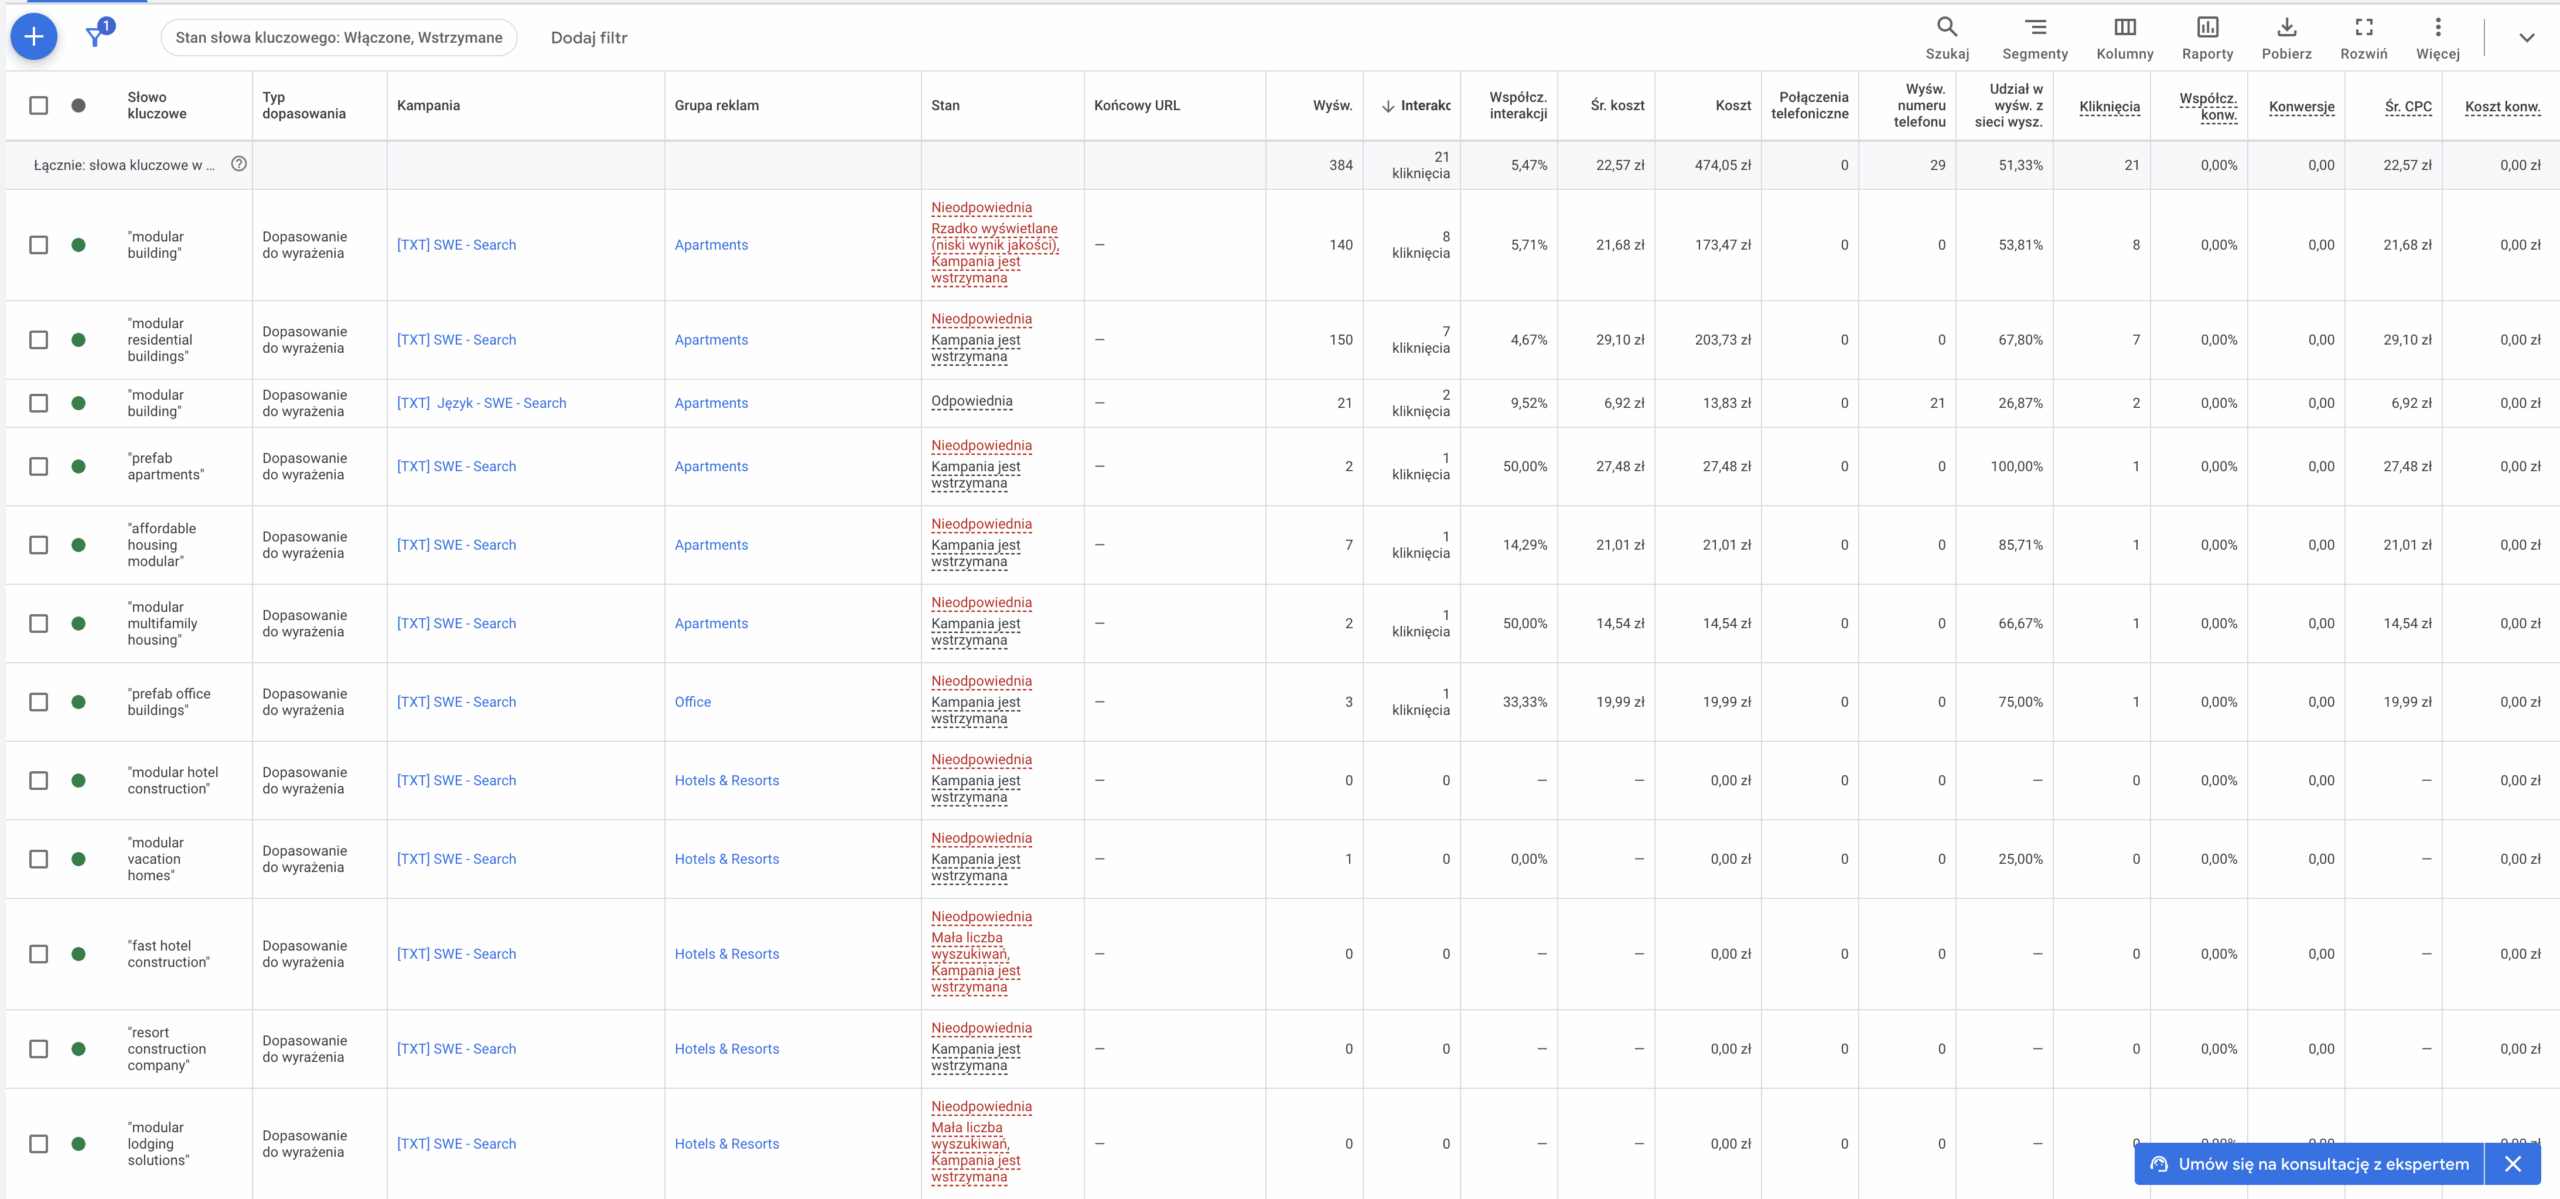Open the Szukaj search tool
The height and width of the screenshot is (1199, 2560).
pos(1947,38)
